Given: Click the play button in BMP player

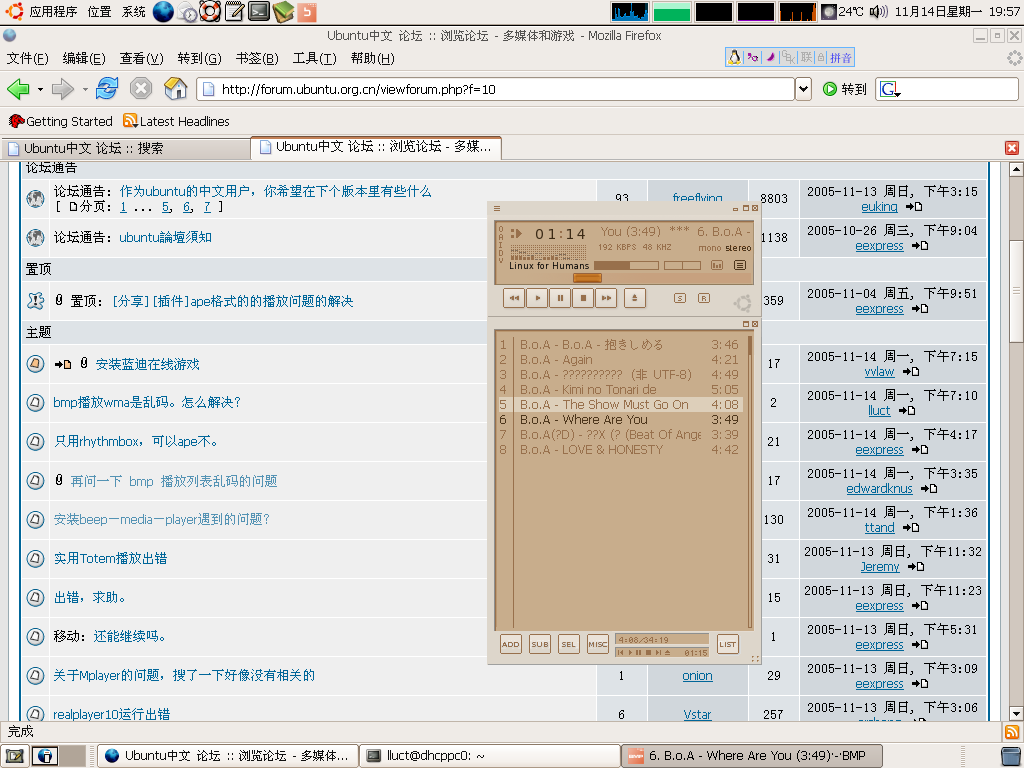Looking at the screenshot, I should point(537,298).
